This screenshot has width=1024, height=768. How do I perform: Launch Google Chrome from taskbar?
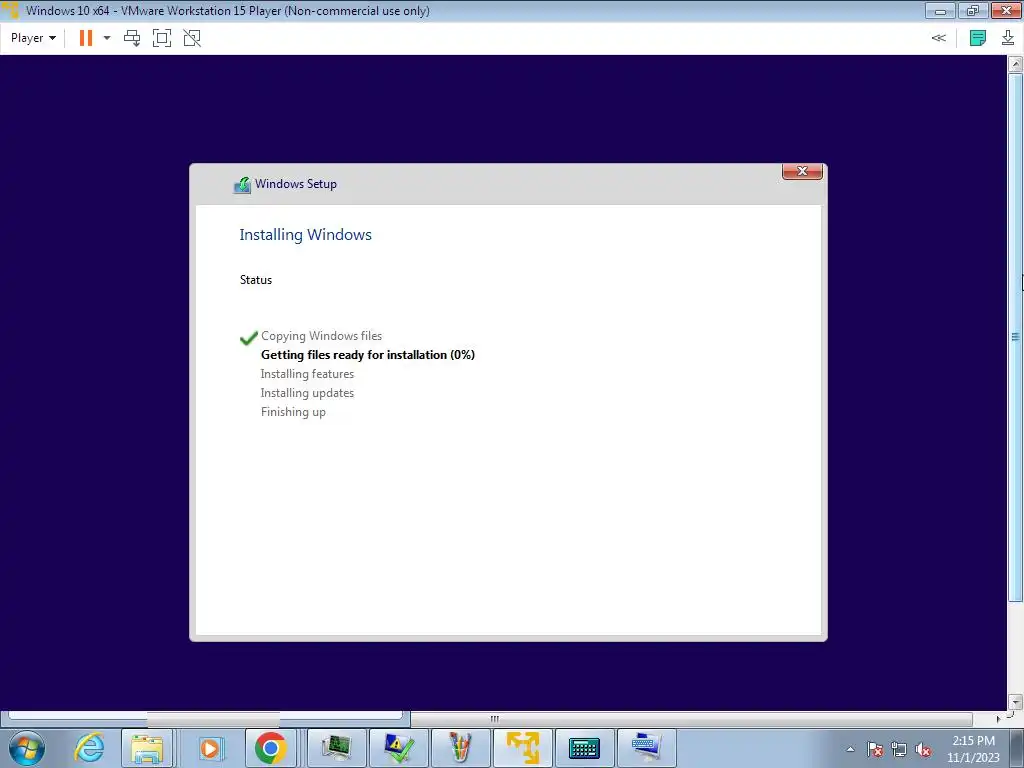[x=270, y=748]
